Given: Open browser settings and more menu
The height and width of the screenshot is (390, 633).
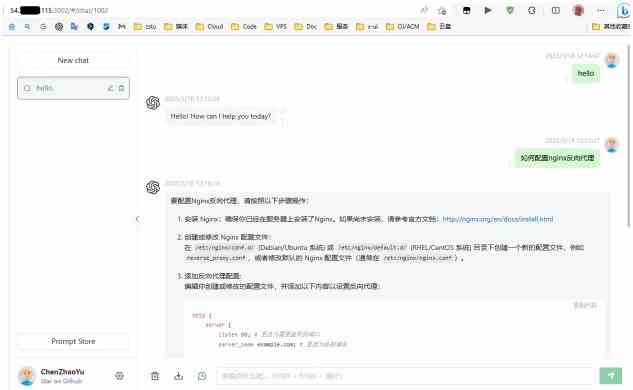Looking at the screenshot, I should coord(601,10).
